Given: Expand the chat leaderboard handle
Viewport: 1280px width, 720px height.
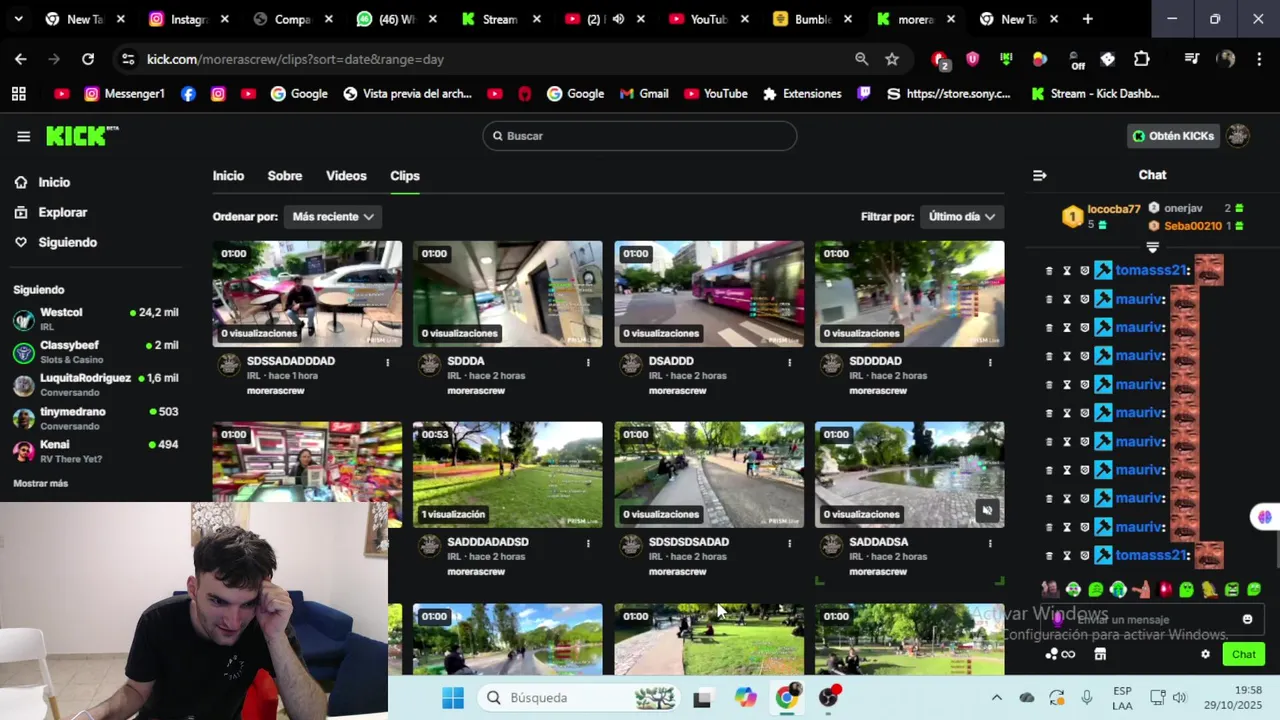Looking at the screenshot, I should (x=1152, y=247).
